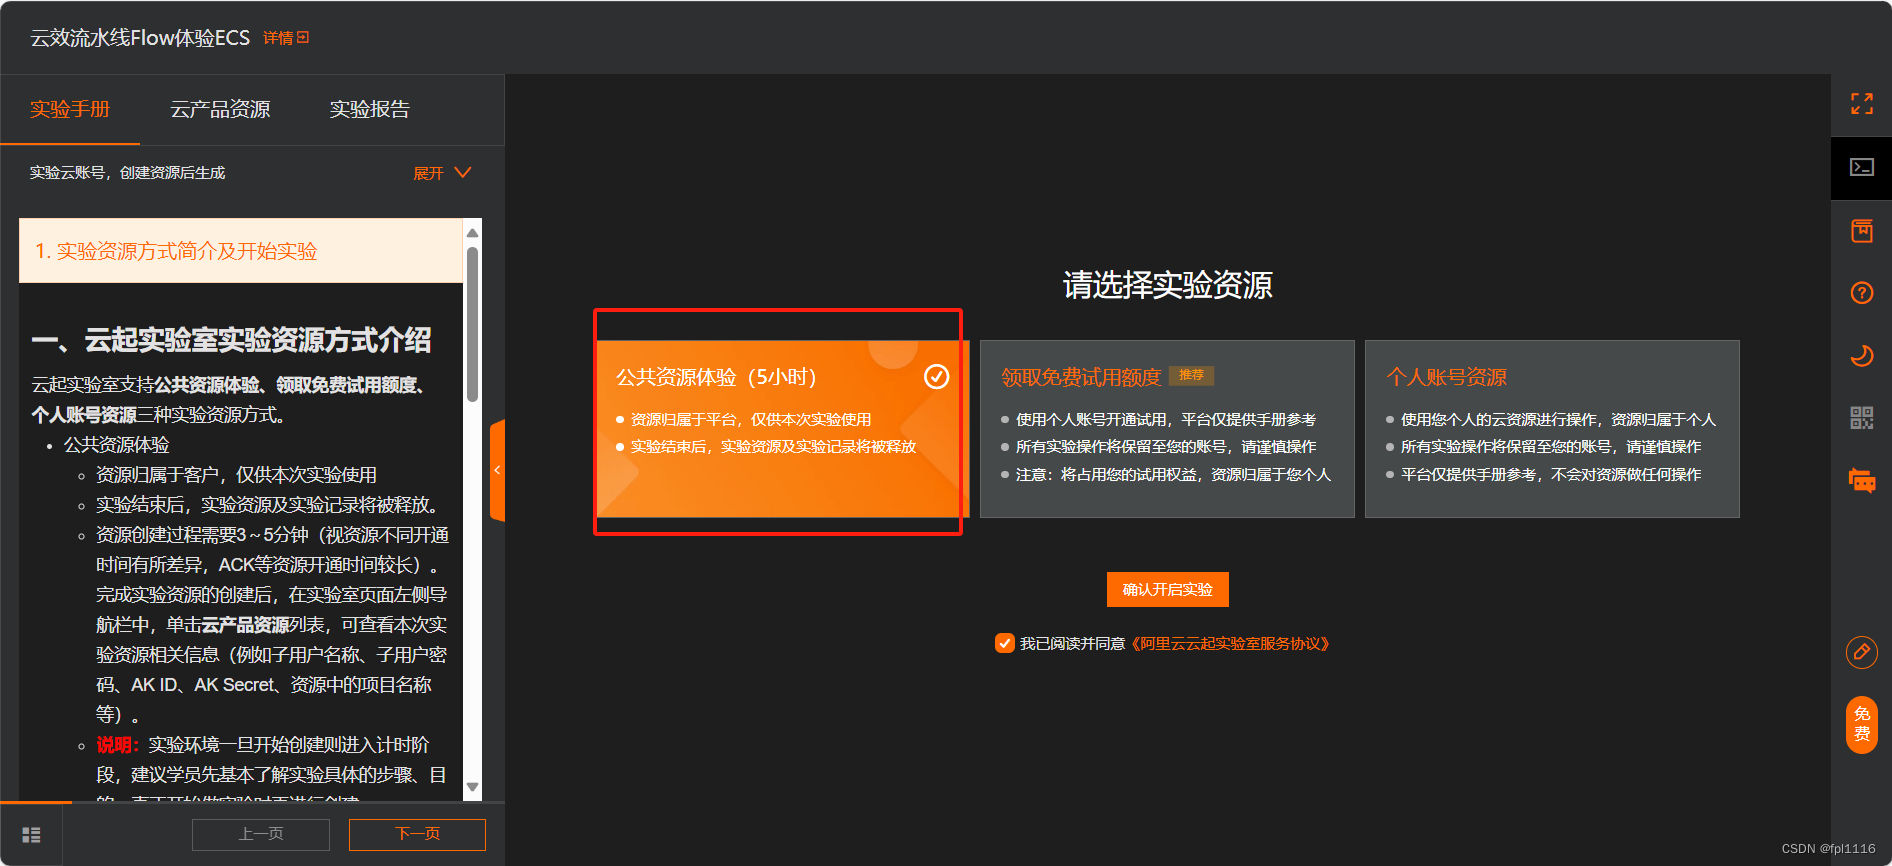Click the circular edit pencil icon

pos(1861,653)
